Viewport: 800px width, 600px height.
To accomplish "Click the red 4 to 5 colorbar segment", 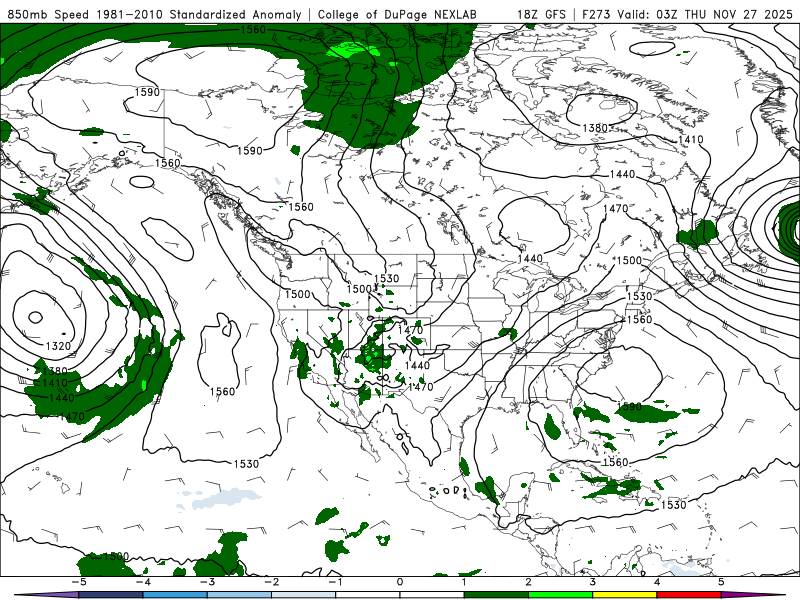I will pyautogui.click(x=689, y=595).
